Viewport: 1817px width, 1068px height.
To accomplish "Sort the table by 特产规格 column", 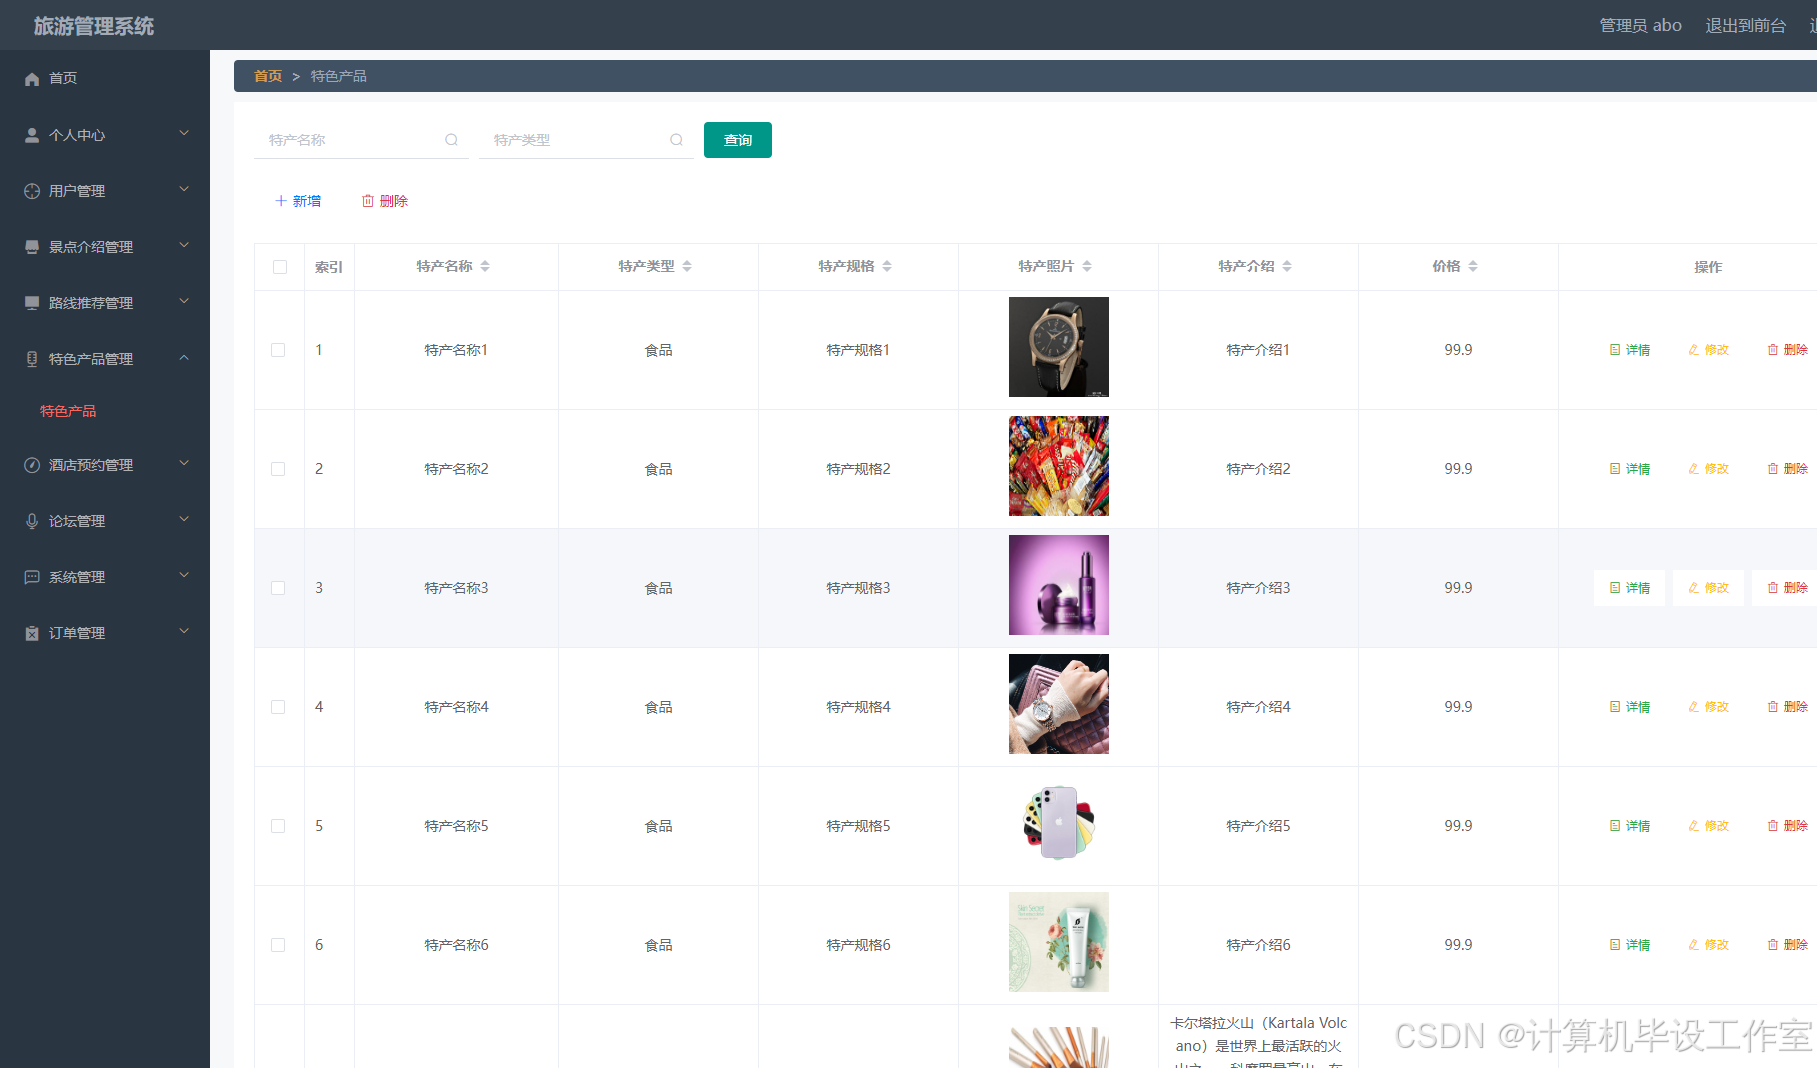I will (x=887, y=266).
